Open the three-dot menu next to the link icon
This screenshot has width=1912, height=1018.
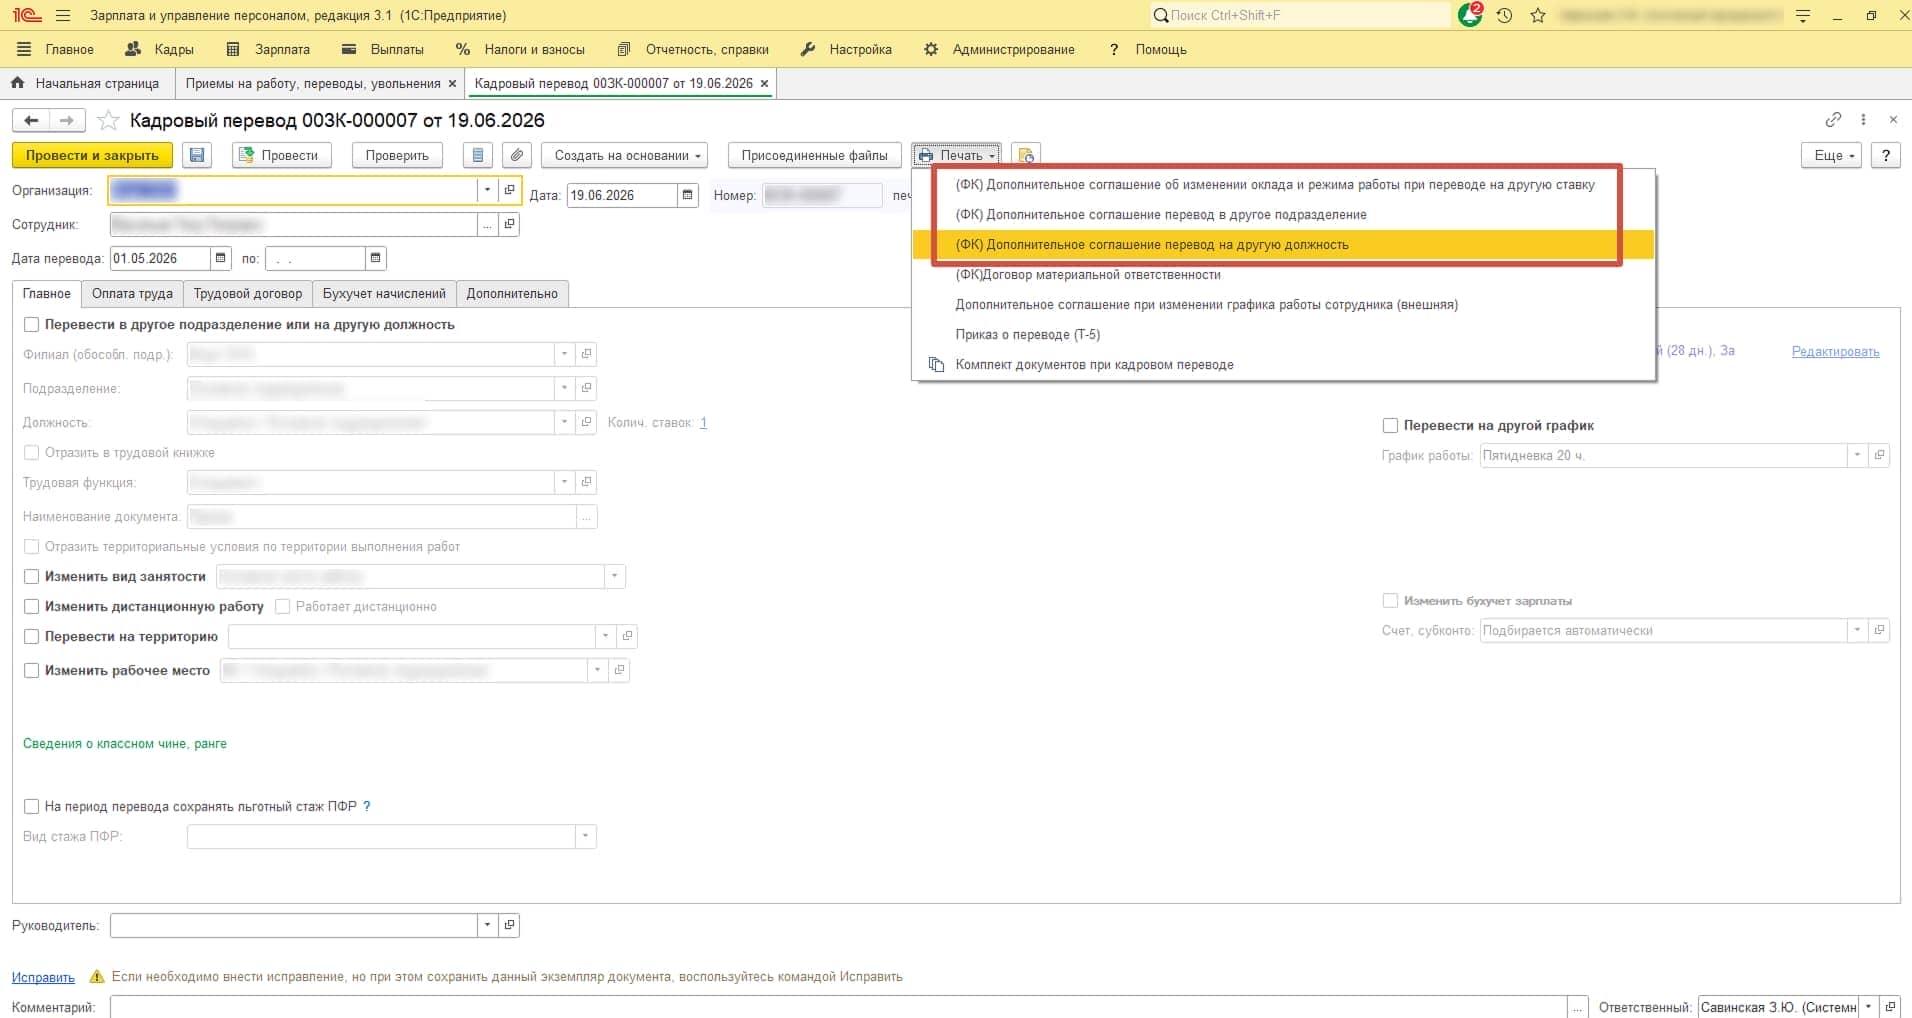[x=1863, y=120]
